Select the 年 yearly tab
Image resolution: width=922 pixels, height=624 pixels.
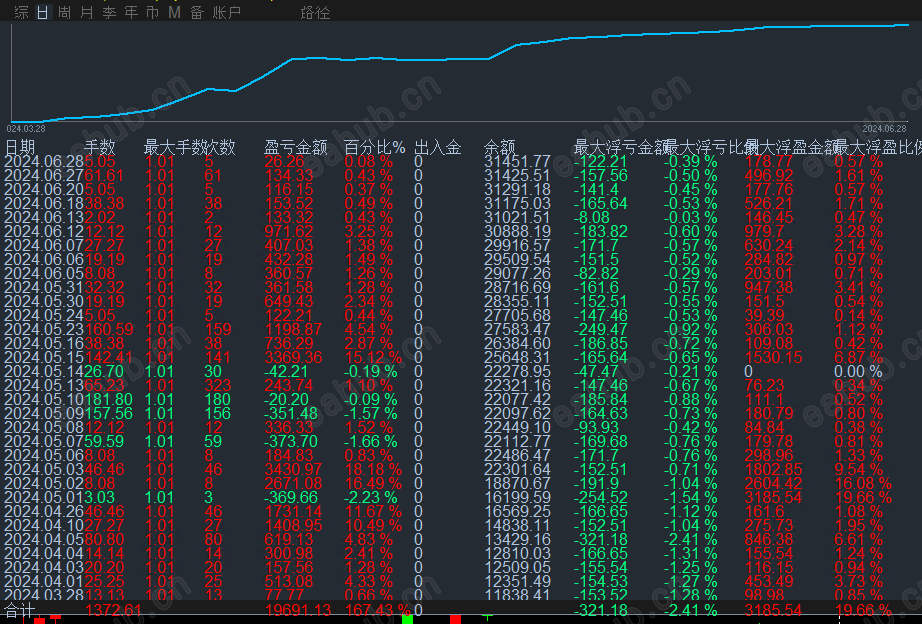(x=131, y=12)
